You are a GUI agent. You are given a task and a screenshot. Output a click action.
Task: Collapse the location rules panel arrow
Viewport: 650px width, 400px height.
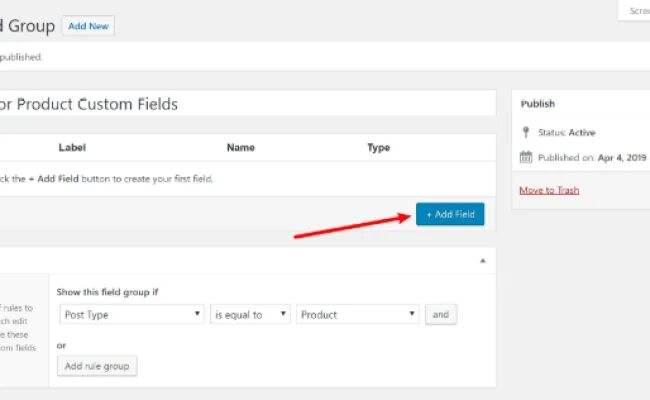(483, 260)
